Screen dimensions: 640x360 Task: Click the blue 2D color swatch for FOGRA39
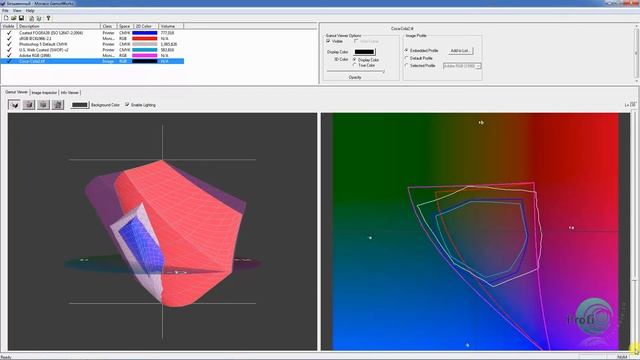pos(144,33)
